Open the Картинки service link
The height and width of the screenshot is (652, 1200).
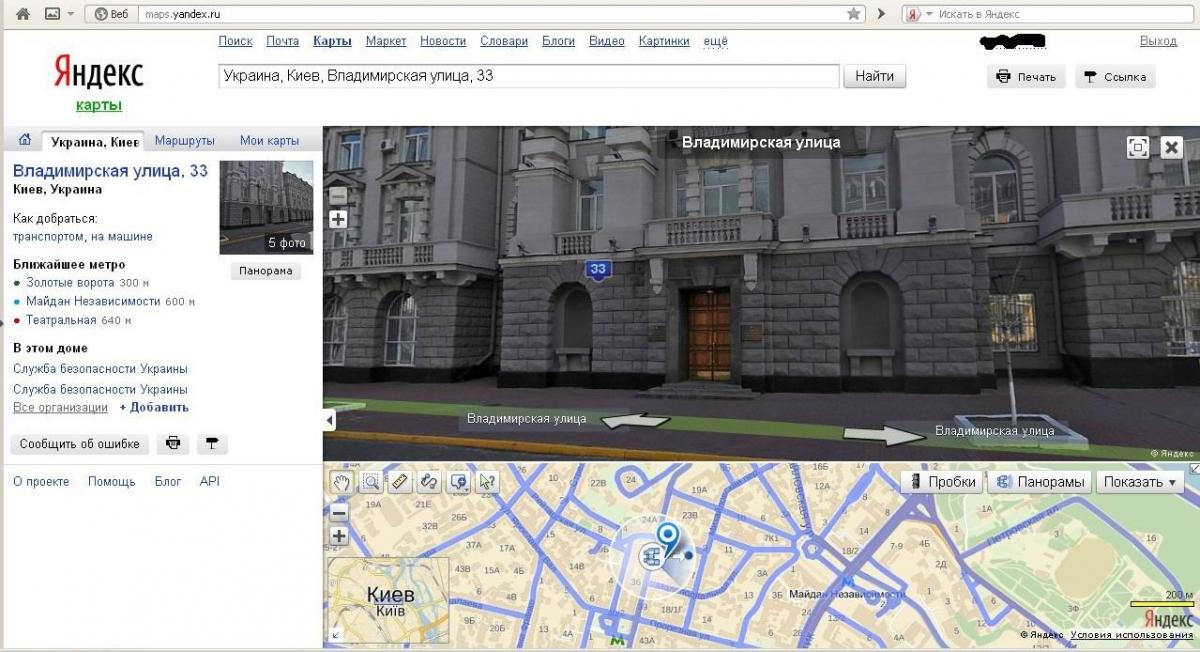[664, 41]
